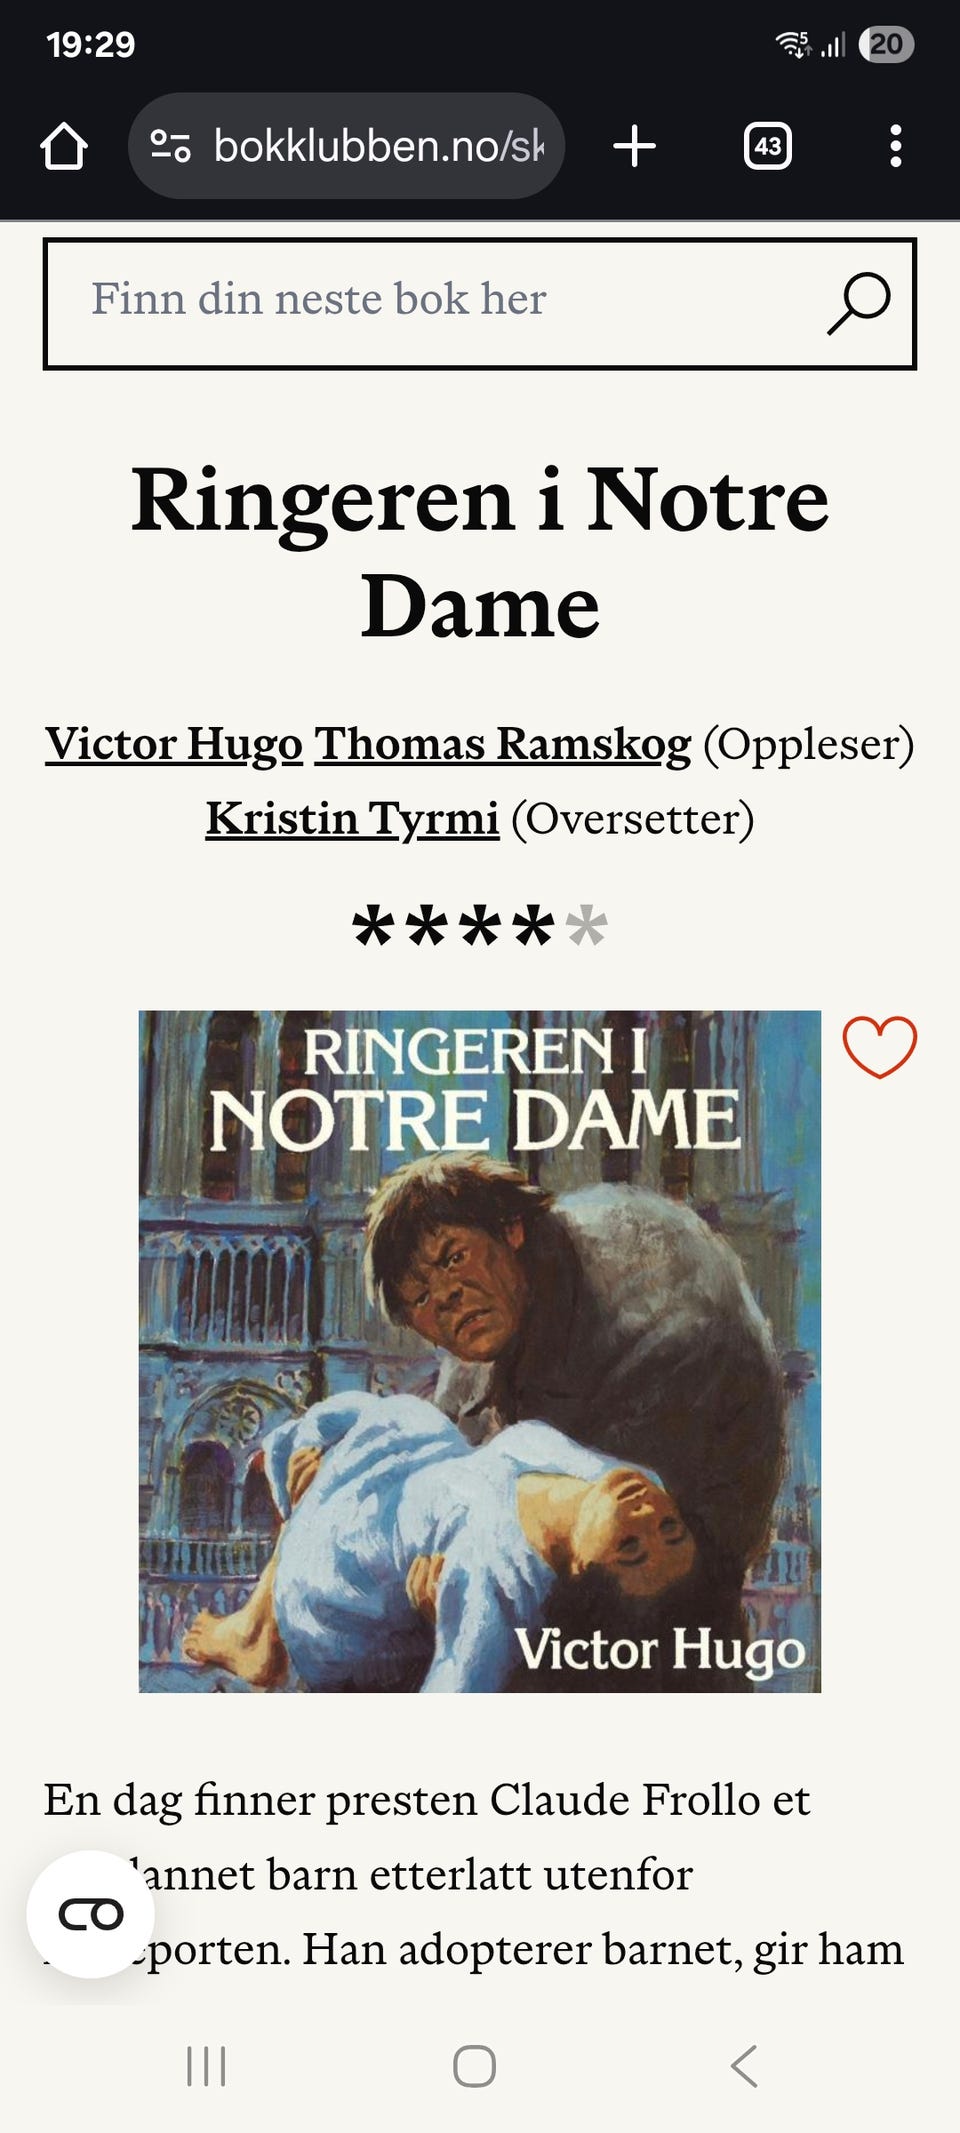This screenshot has width=960, height=2133.
Task: Open the Kristin Tyrmi translator link
Action: [352, 819]
